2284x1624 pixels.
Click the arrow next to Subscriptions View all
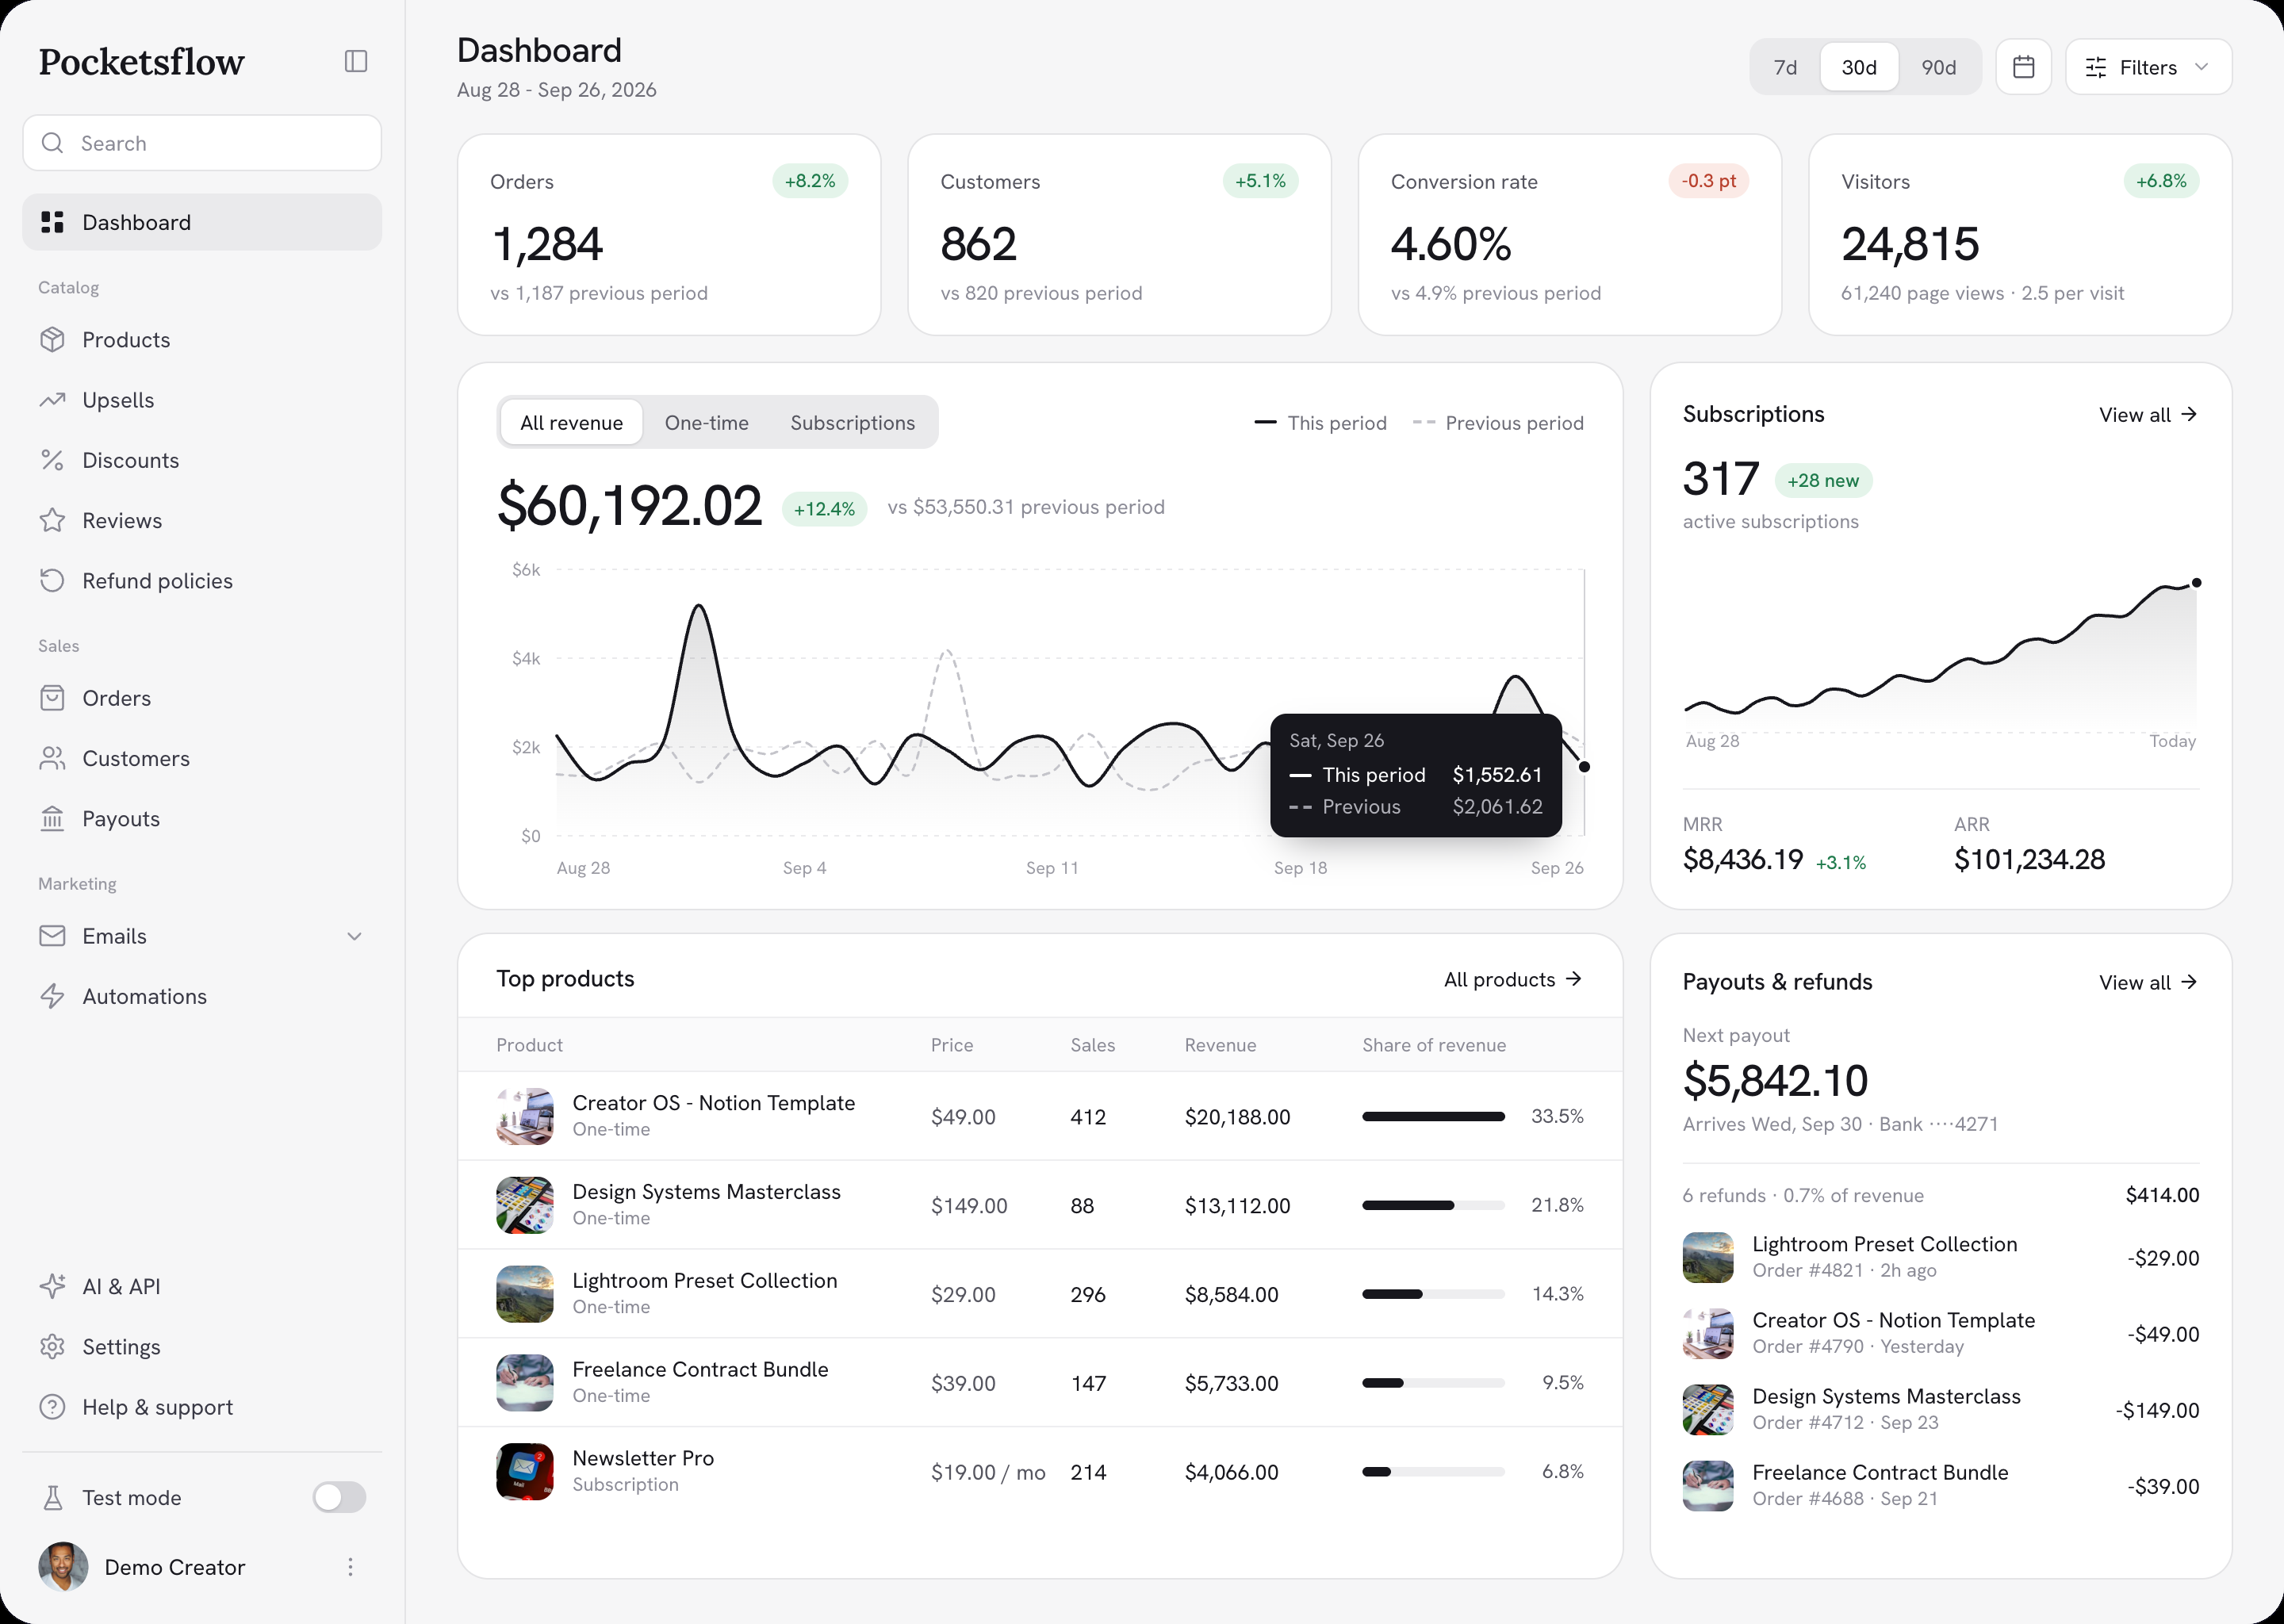pyautogui.click(x=2189, y=414)
